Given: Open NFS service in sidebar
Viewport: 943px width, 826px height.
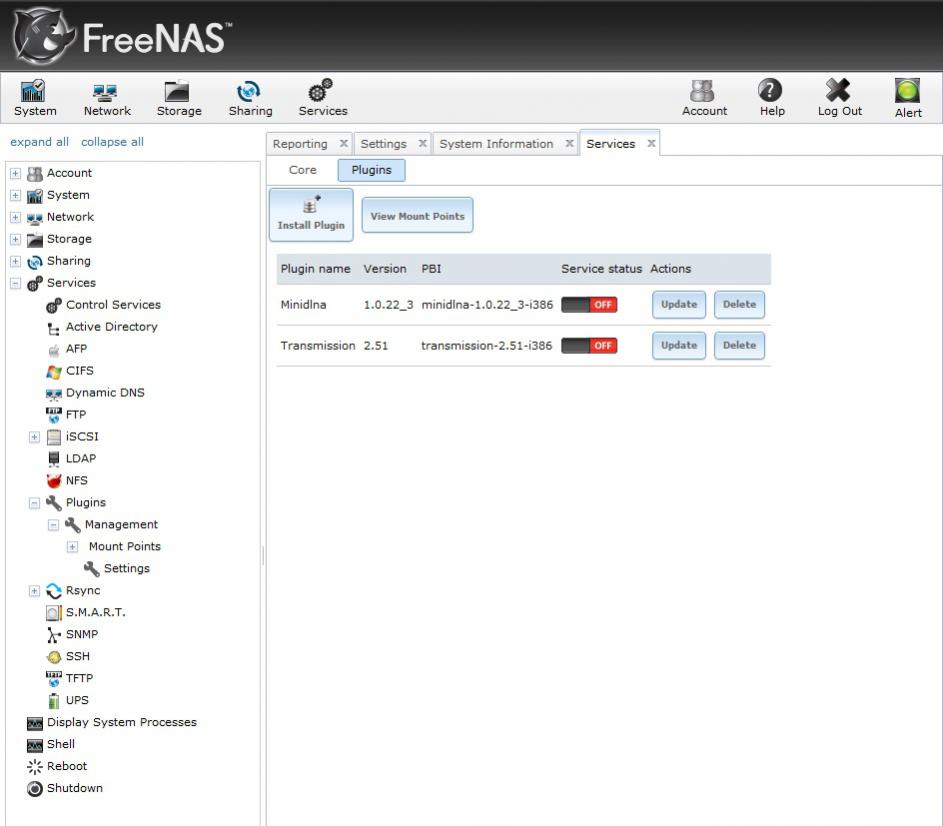Looking at the screenshot, I should [67, 481].
